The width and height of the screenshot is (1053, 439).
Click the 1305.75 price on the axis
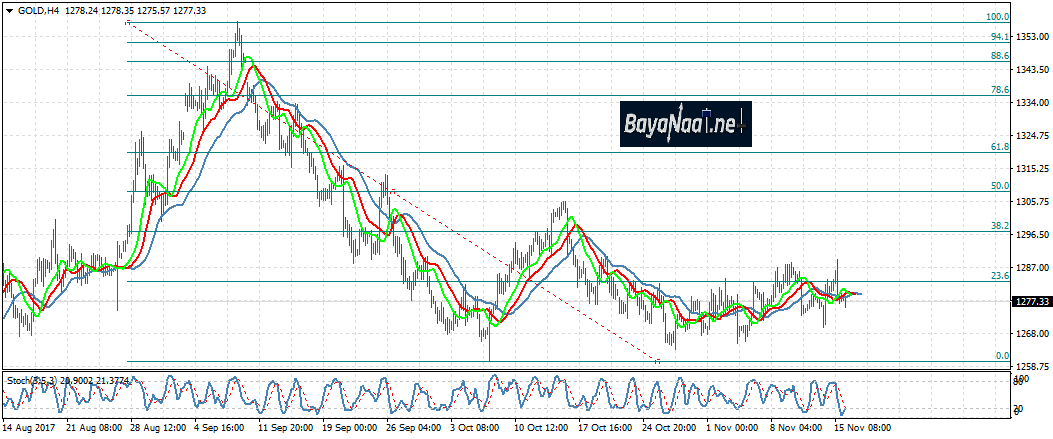coord(1031,202)
